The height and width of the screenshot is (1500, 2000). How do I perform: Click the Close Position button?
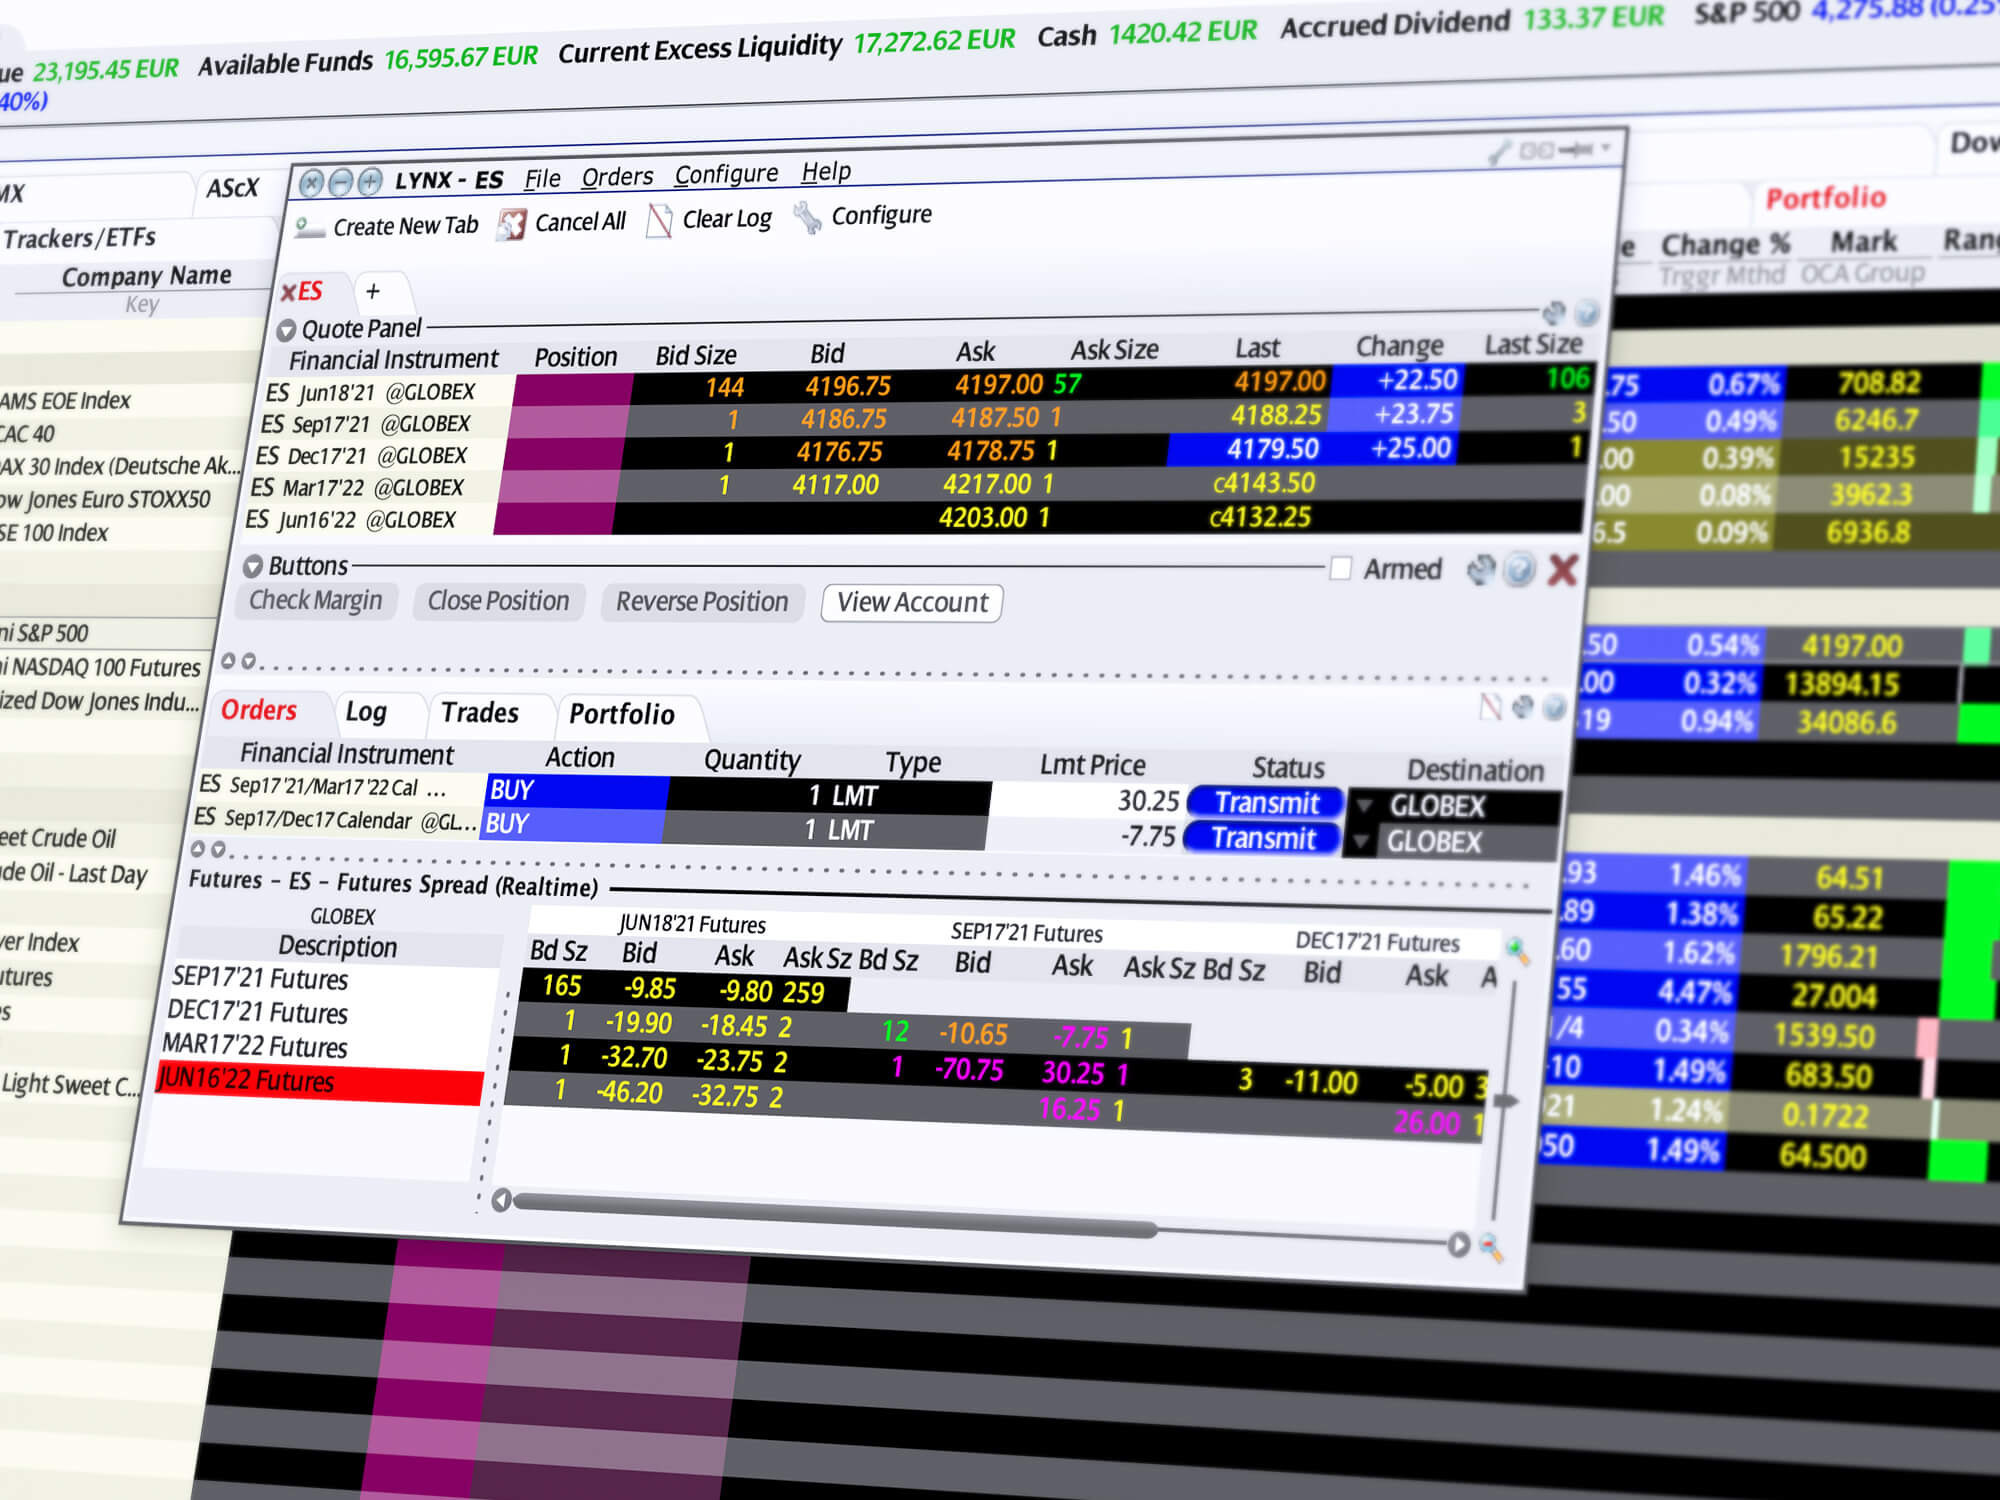point(498,601)
